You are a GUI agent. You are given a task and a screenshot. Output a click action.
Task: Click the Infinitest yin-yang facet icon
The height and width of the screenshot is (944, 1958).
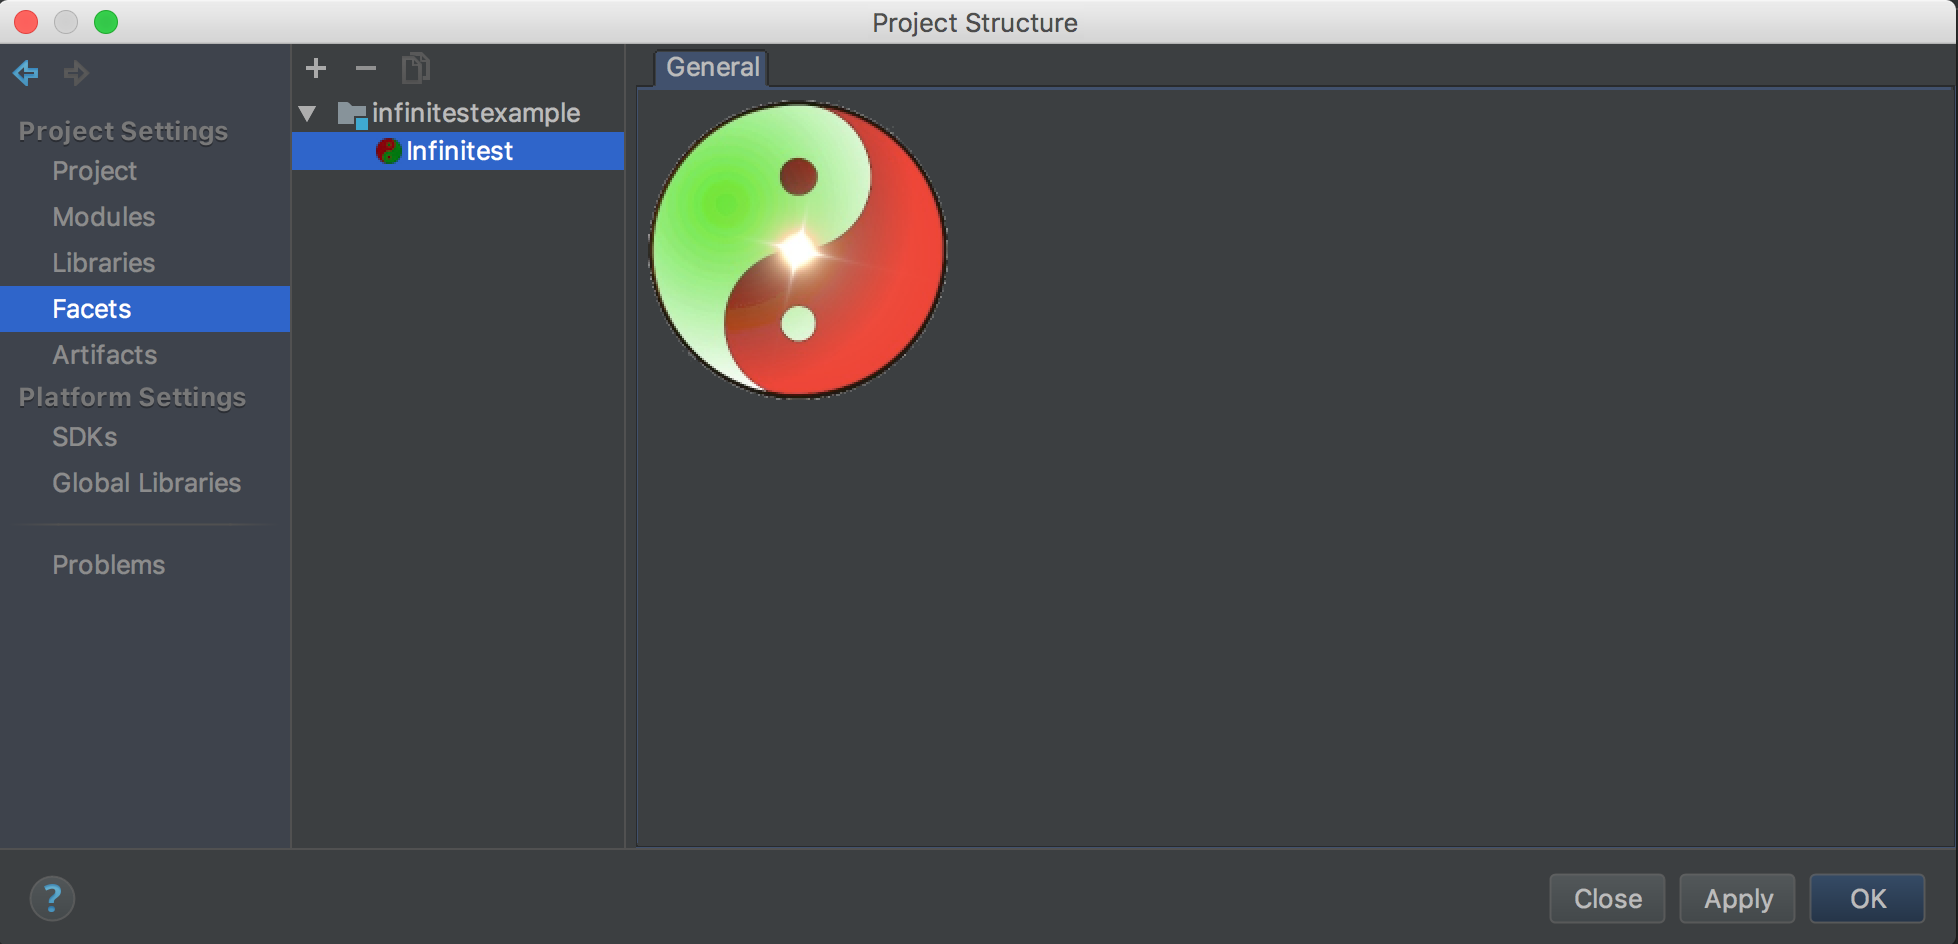tap(389, 151)
